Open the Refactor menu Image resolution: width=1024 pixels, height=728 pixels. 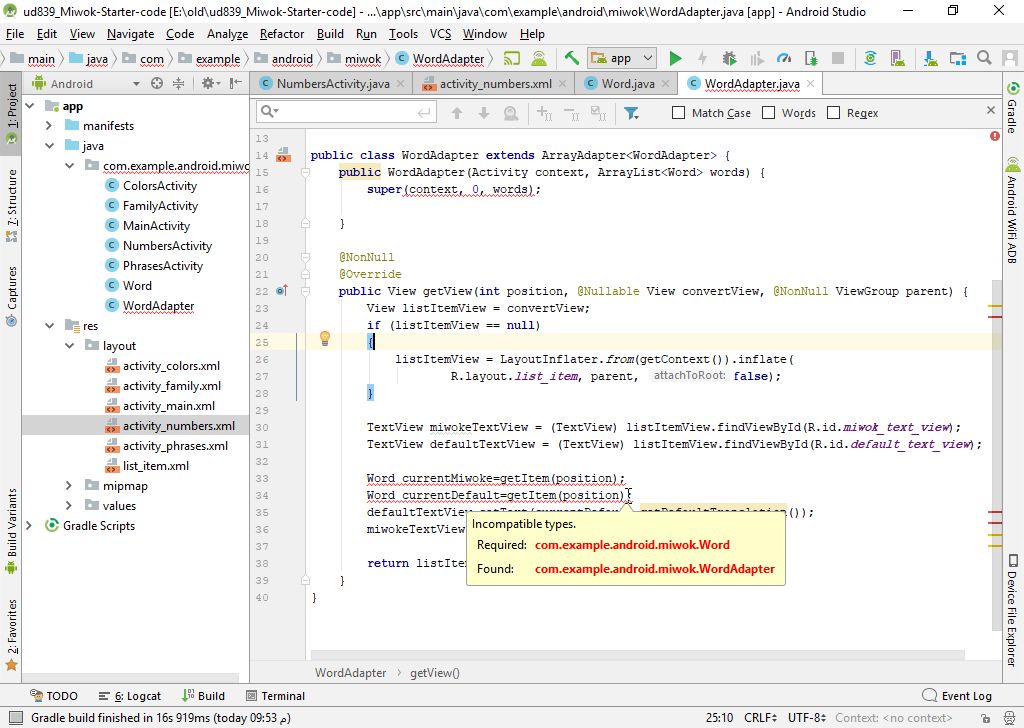pyautogui.click(x=282, y=33)
